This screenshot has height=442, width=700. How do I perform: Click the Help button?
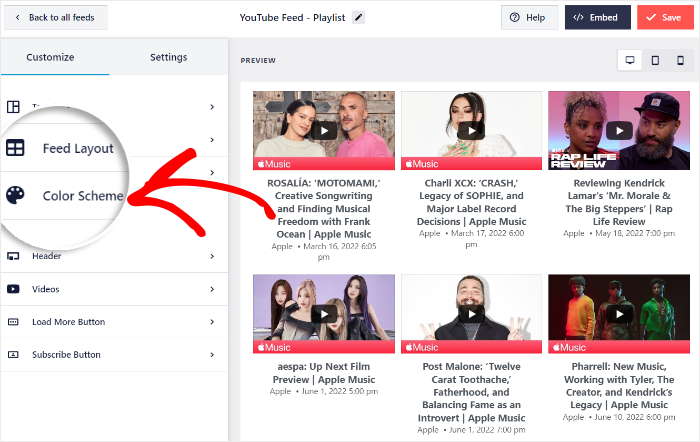(x=529, y=17)
